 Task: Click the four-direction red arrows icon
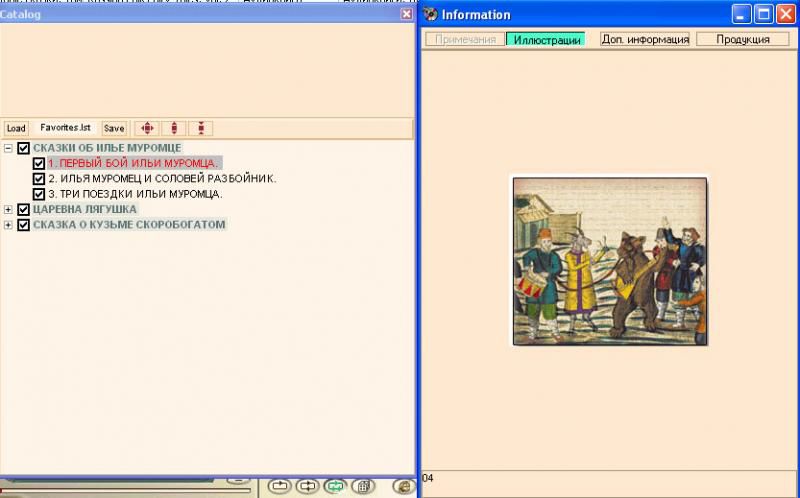pos(147,128)
